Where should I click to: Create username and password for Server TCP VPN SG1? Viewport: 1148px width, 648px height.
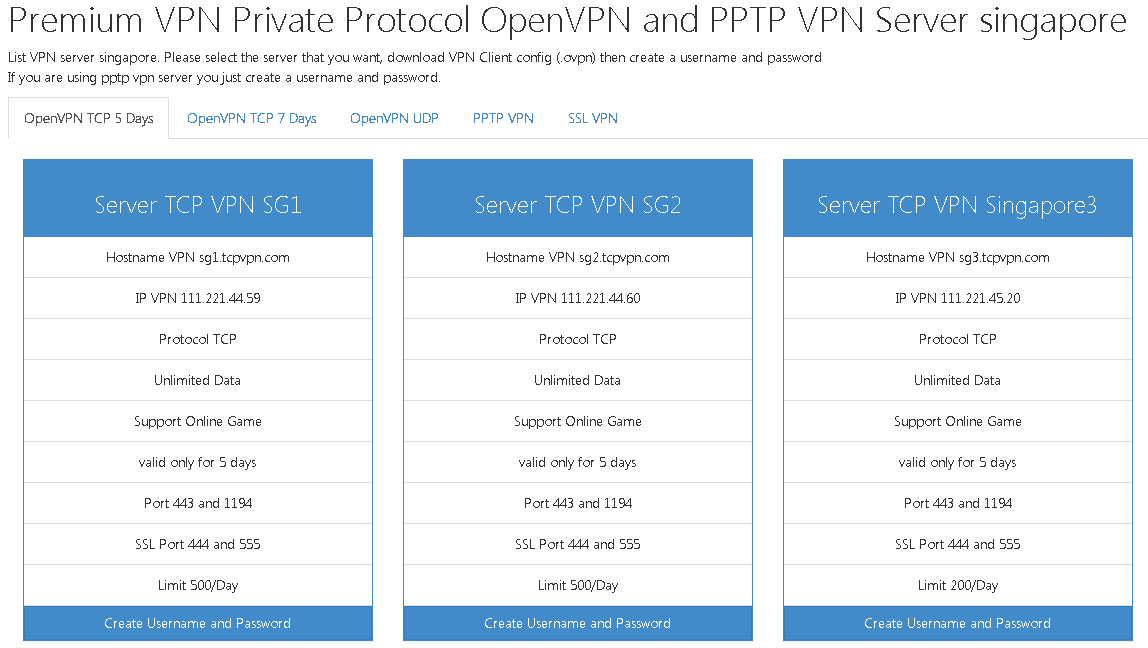(197, 623)
